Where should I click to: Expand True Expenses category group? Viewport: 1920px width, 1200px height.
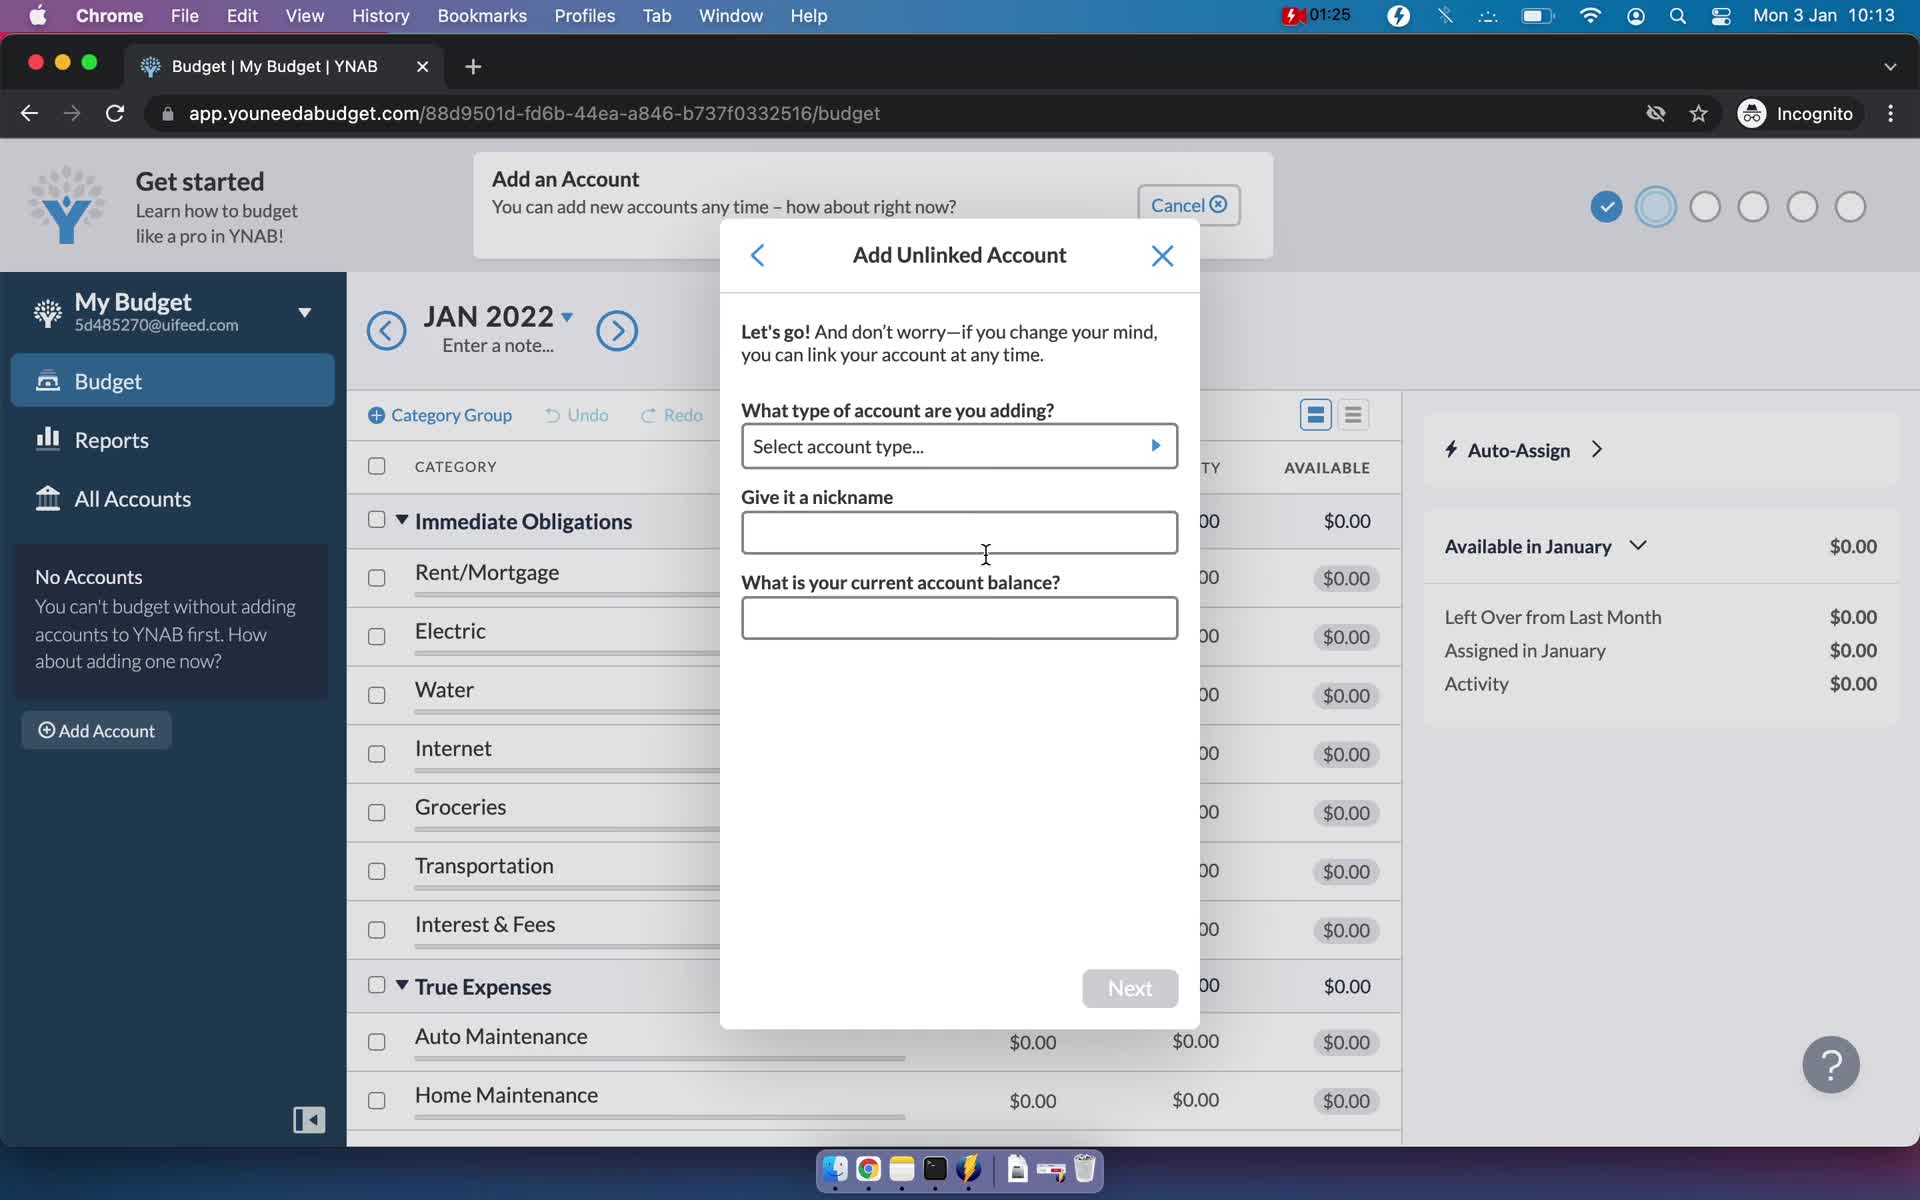pyautogui.click(x=401, y=986)
